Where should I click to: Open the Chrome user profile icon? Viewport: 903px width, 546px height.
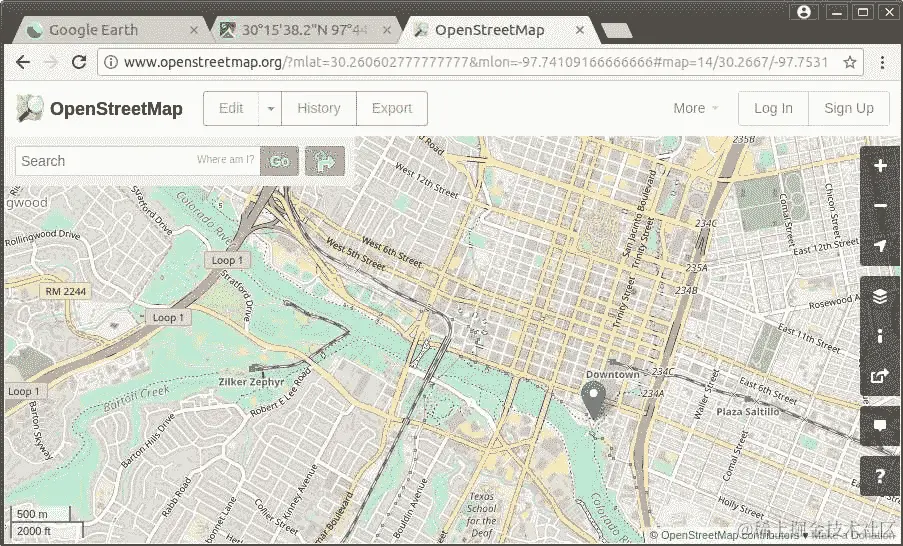point(804,12)
